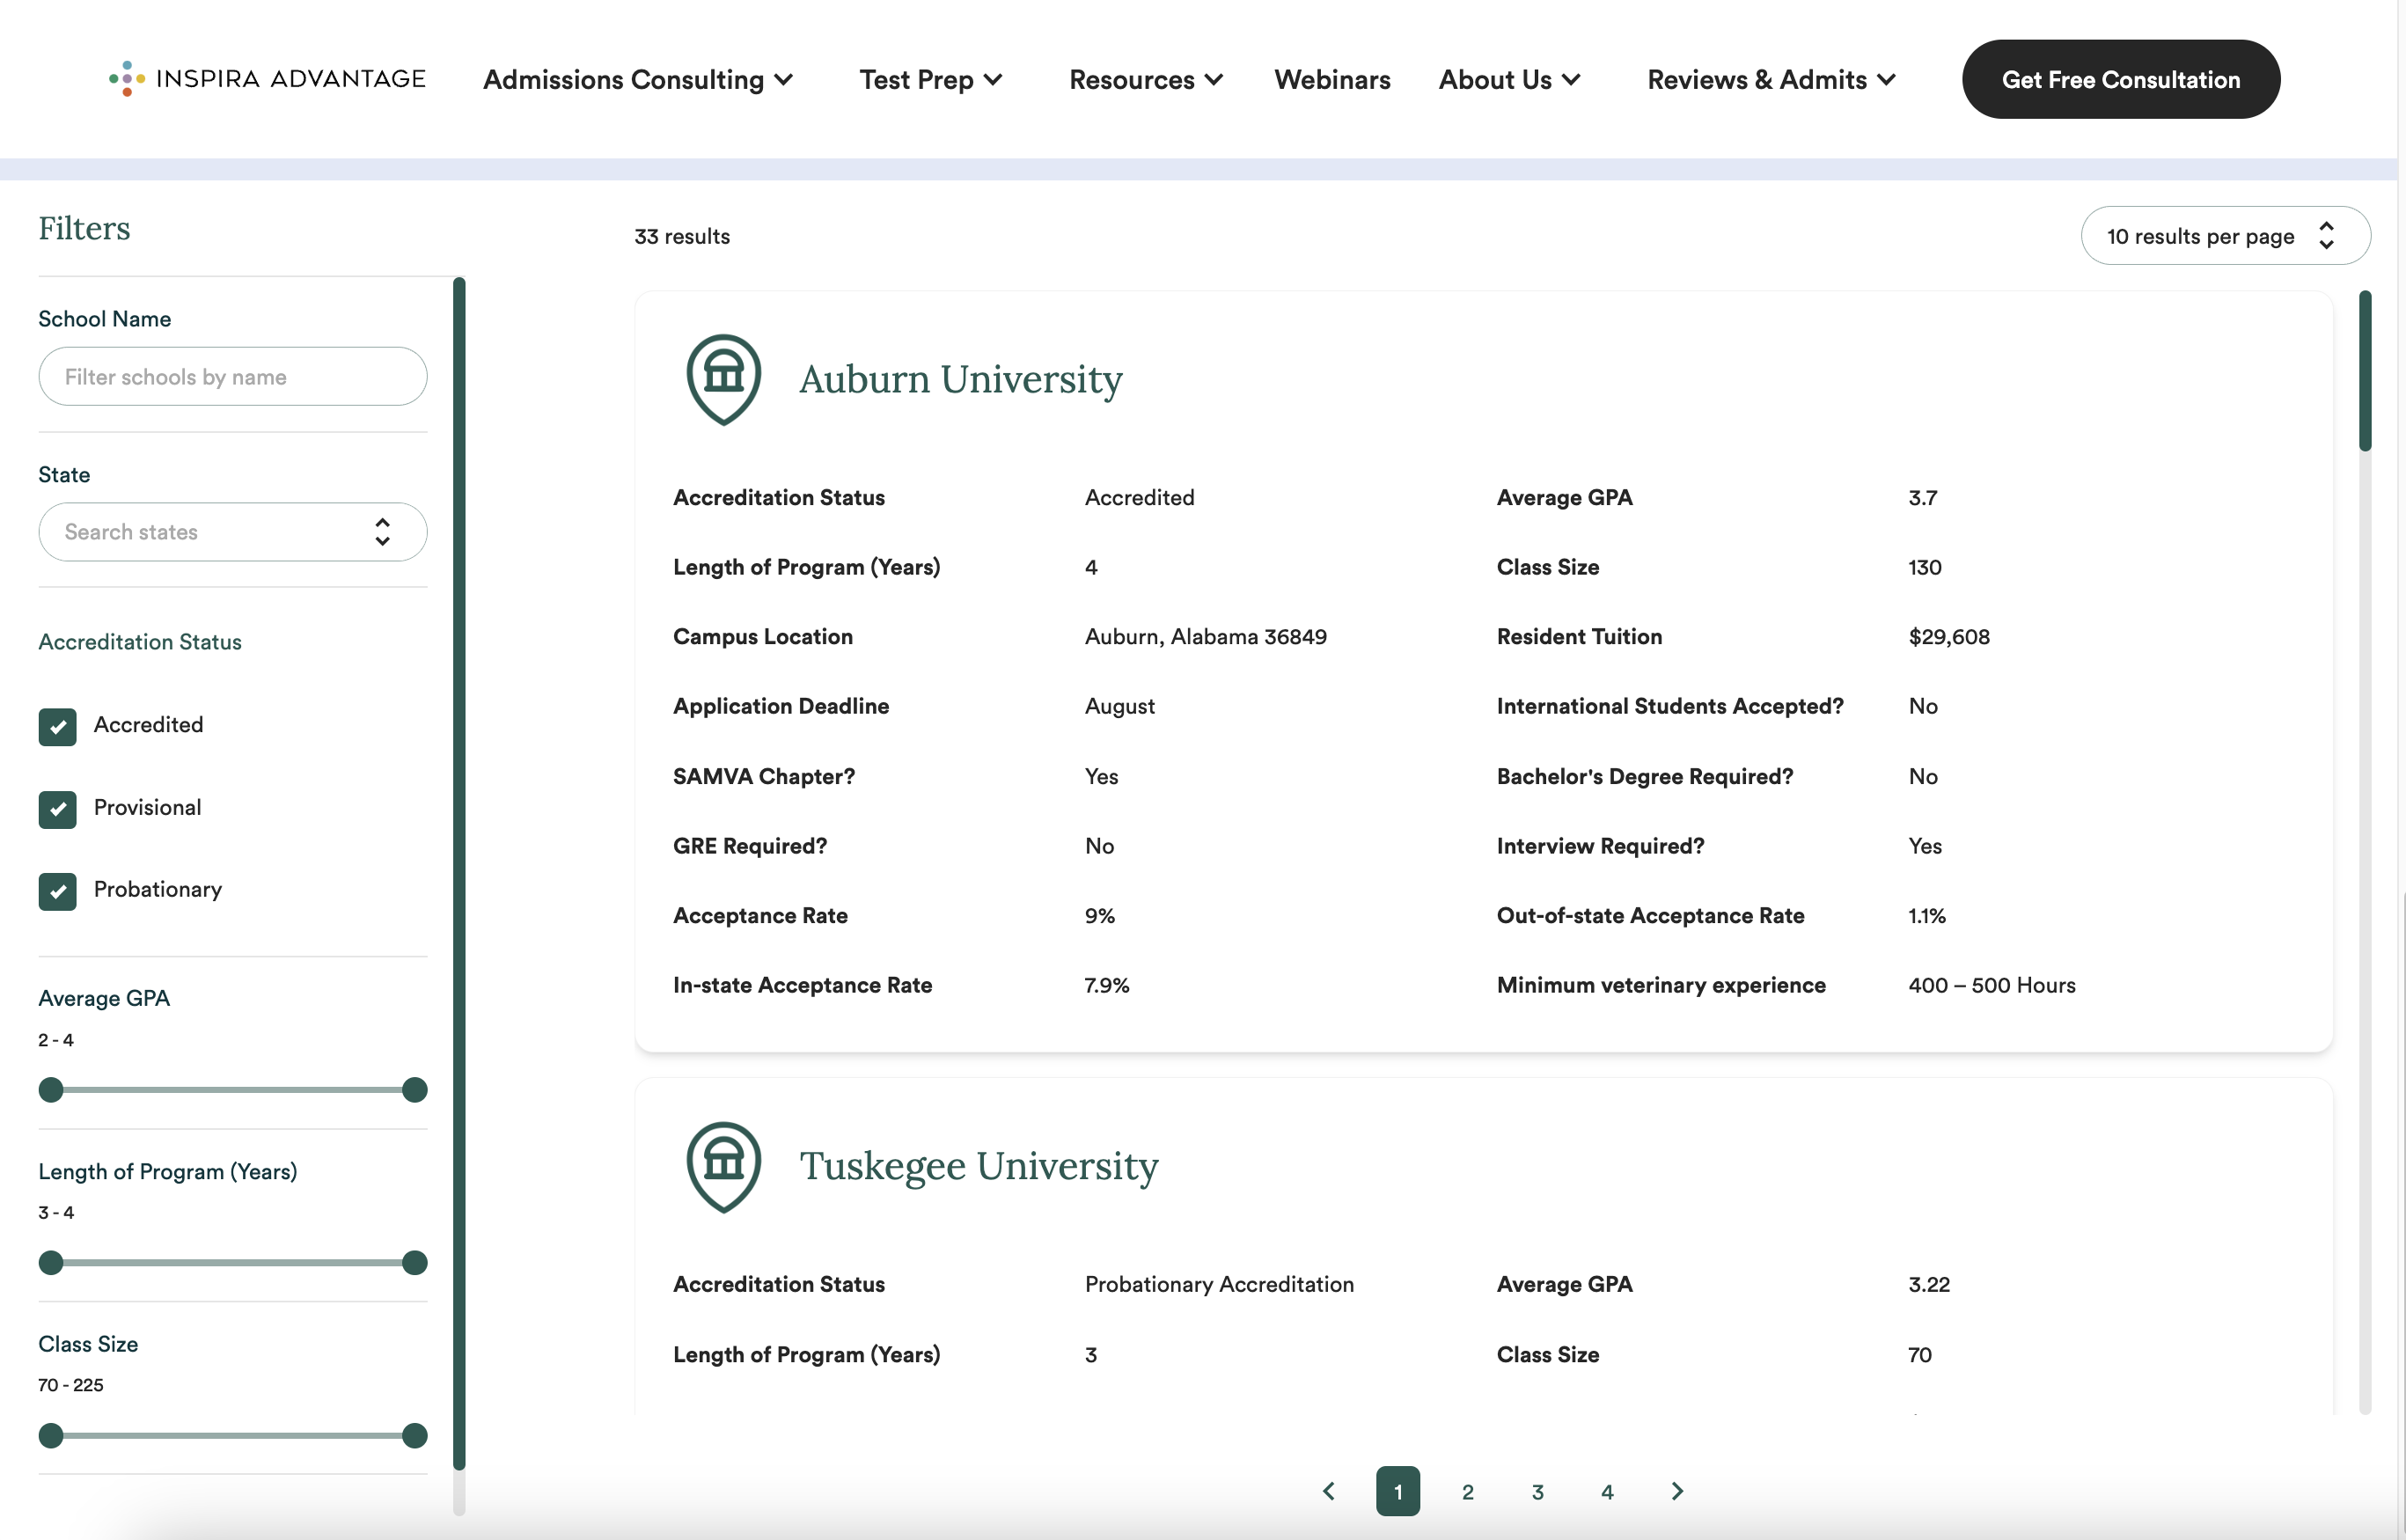This screenshot has width=2406, height=1540.
Task: Click Tuskegee University building pin icon
Action: click(723, 1166)
